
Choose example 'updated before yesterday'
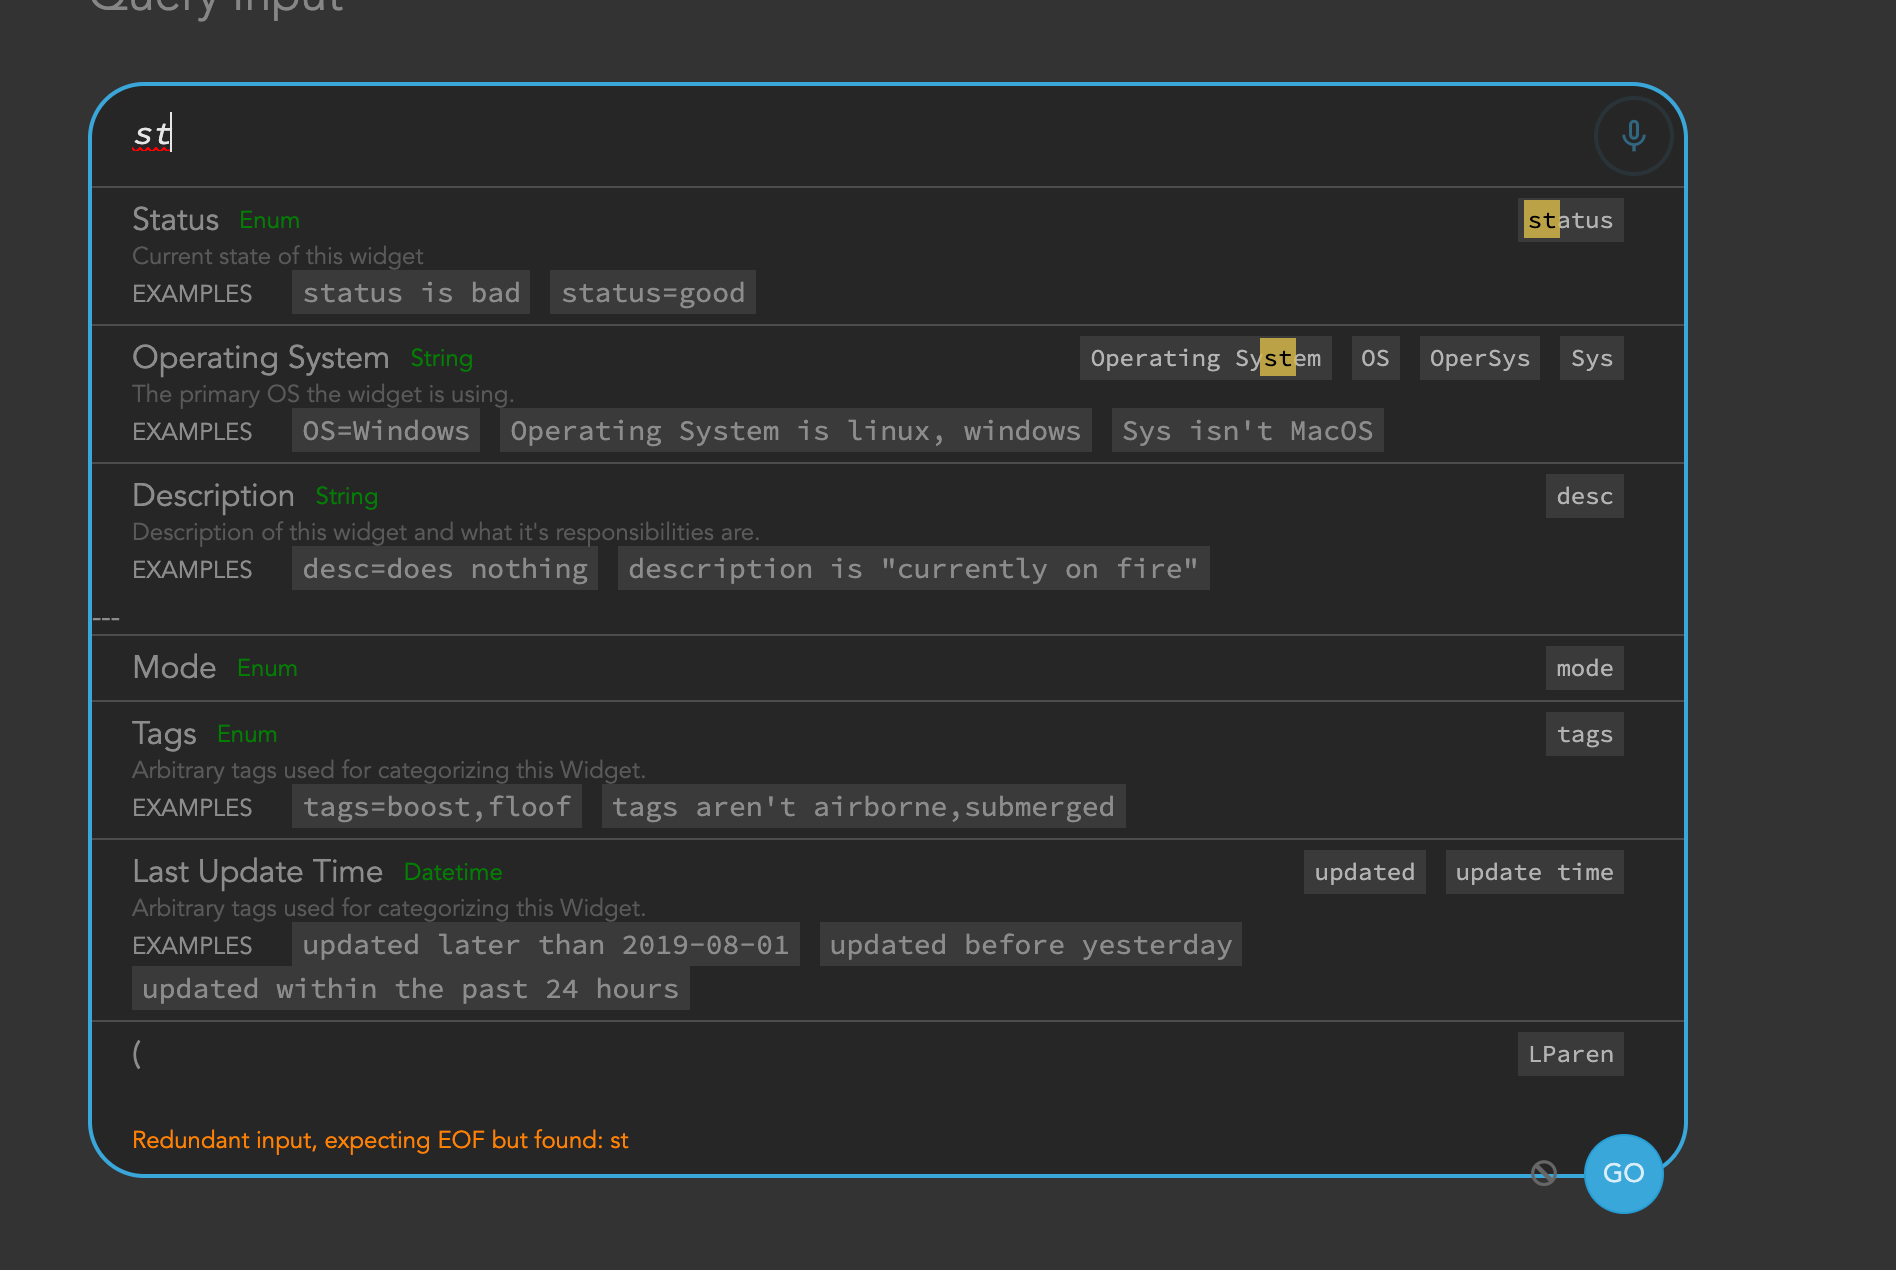coord(1030,945)
